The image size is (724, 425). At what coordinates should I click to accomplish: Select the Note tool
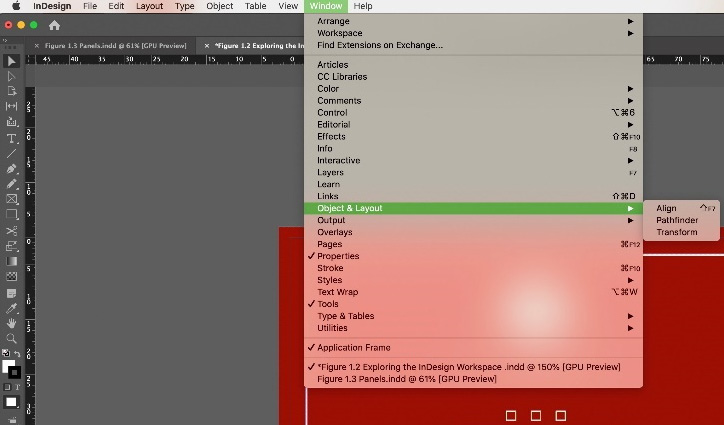coord(12,293)
